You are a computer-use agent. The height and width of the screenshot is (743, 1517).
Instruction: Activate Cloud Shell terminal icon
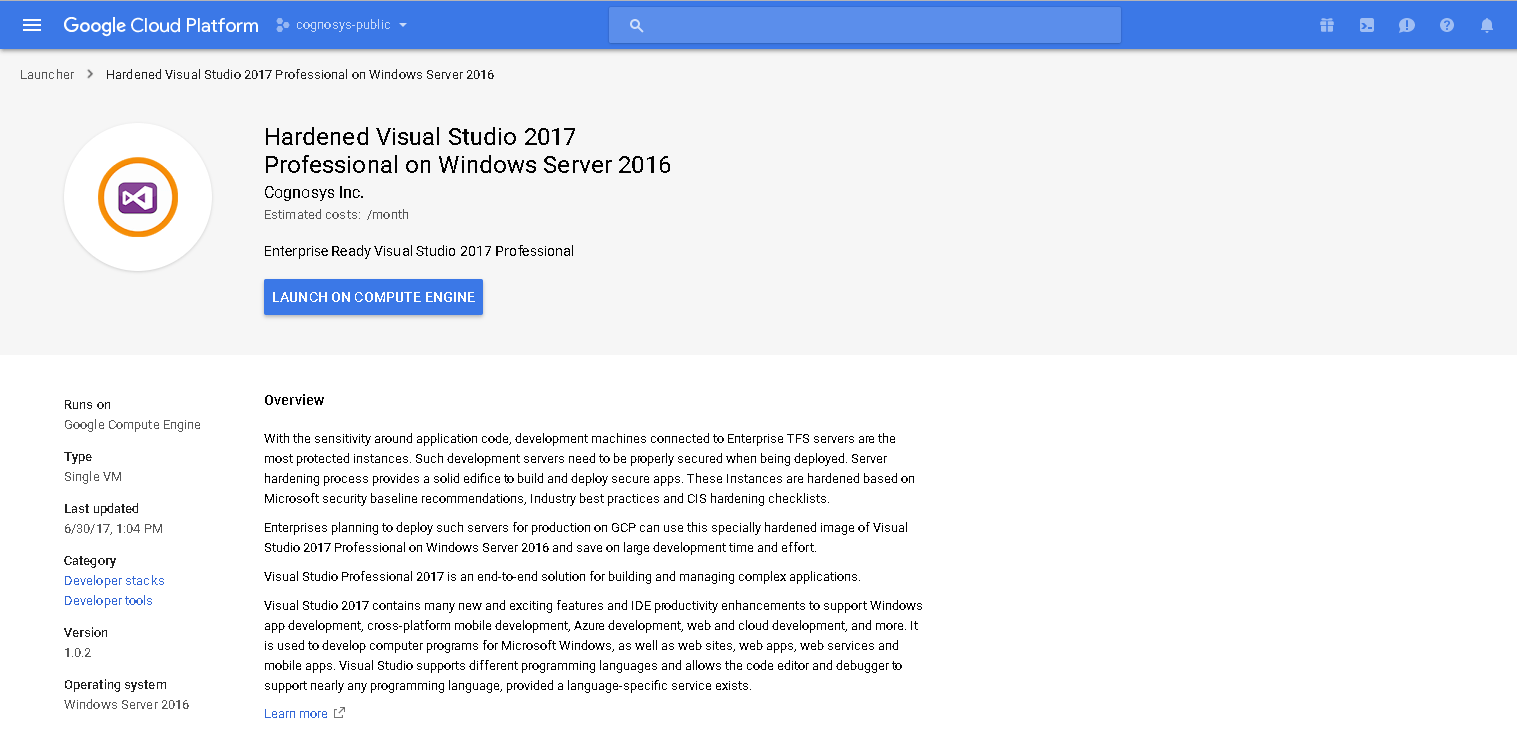1367,25
